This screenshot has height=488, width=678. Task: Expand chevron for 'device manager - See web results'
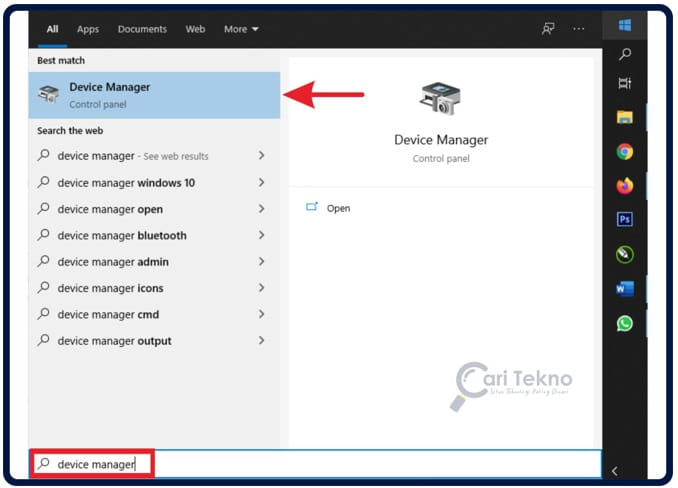tap(261, 155)
